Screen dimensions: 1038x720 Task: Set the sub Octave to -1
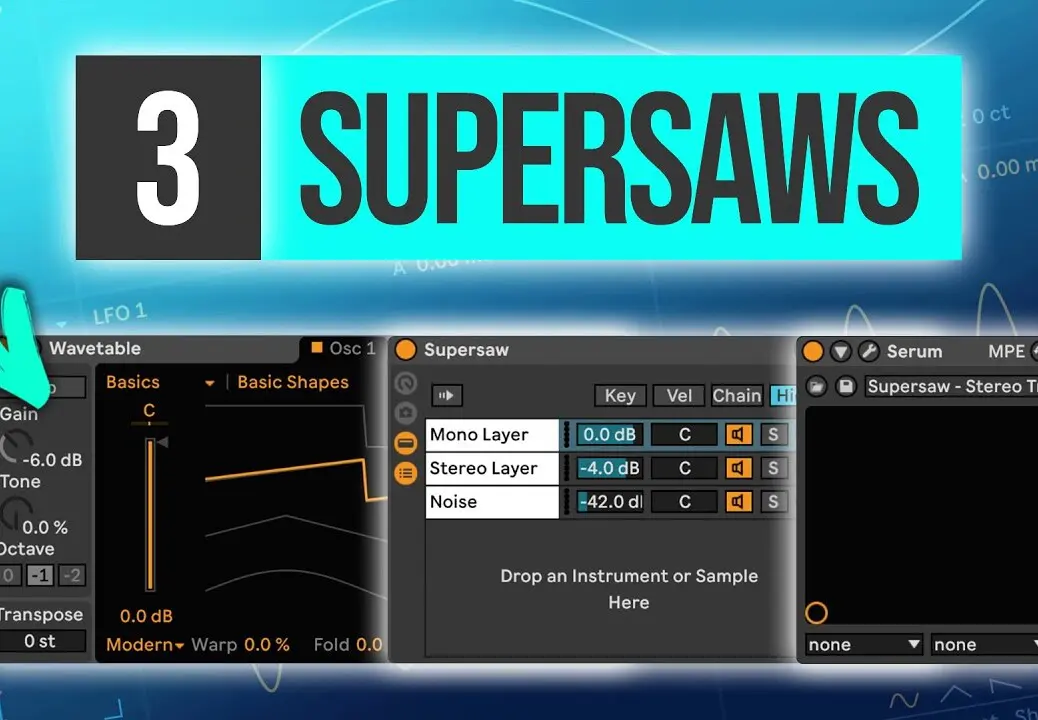pos(40,576)
